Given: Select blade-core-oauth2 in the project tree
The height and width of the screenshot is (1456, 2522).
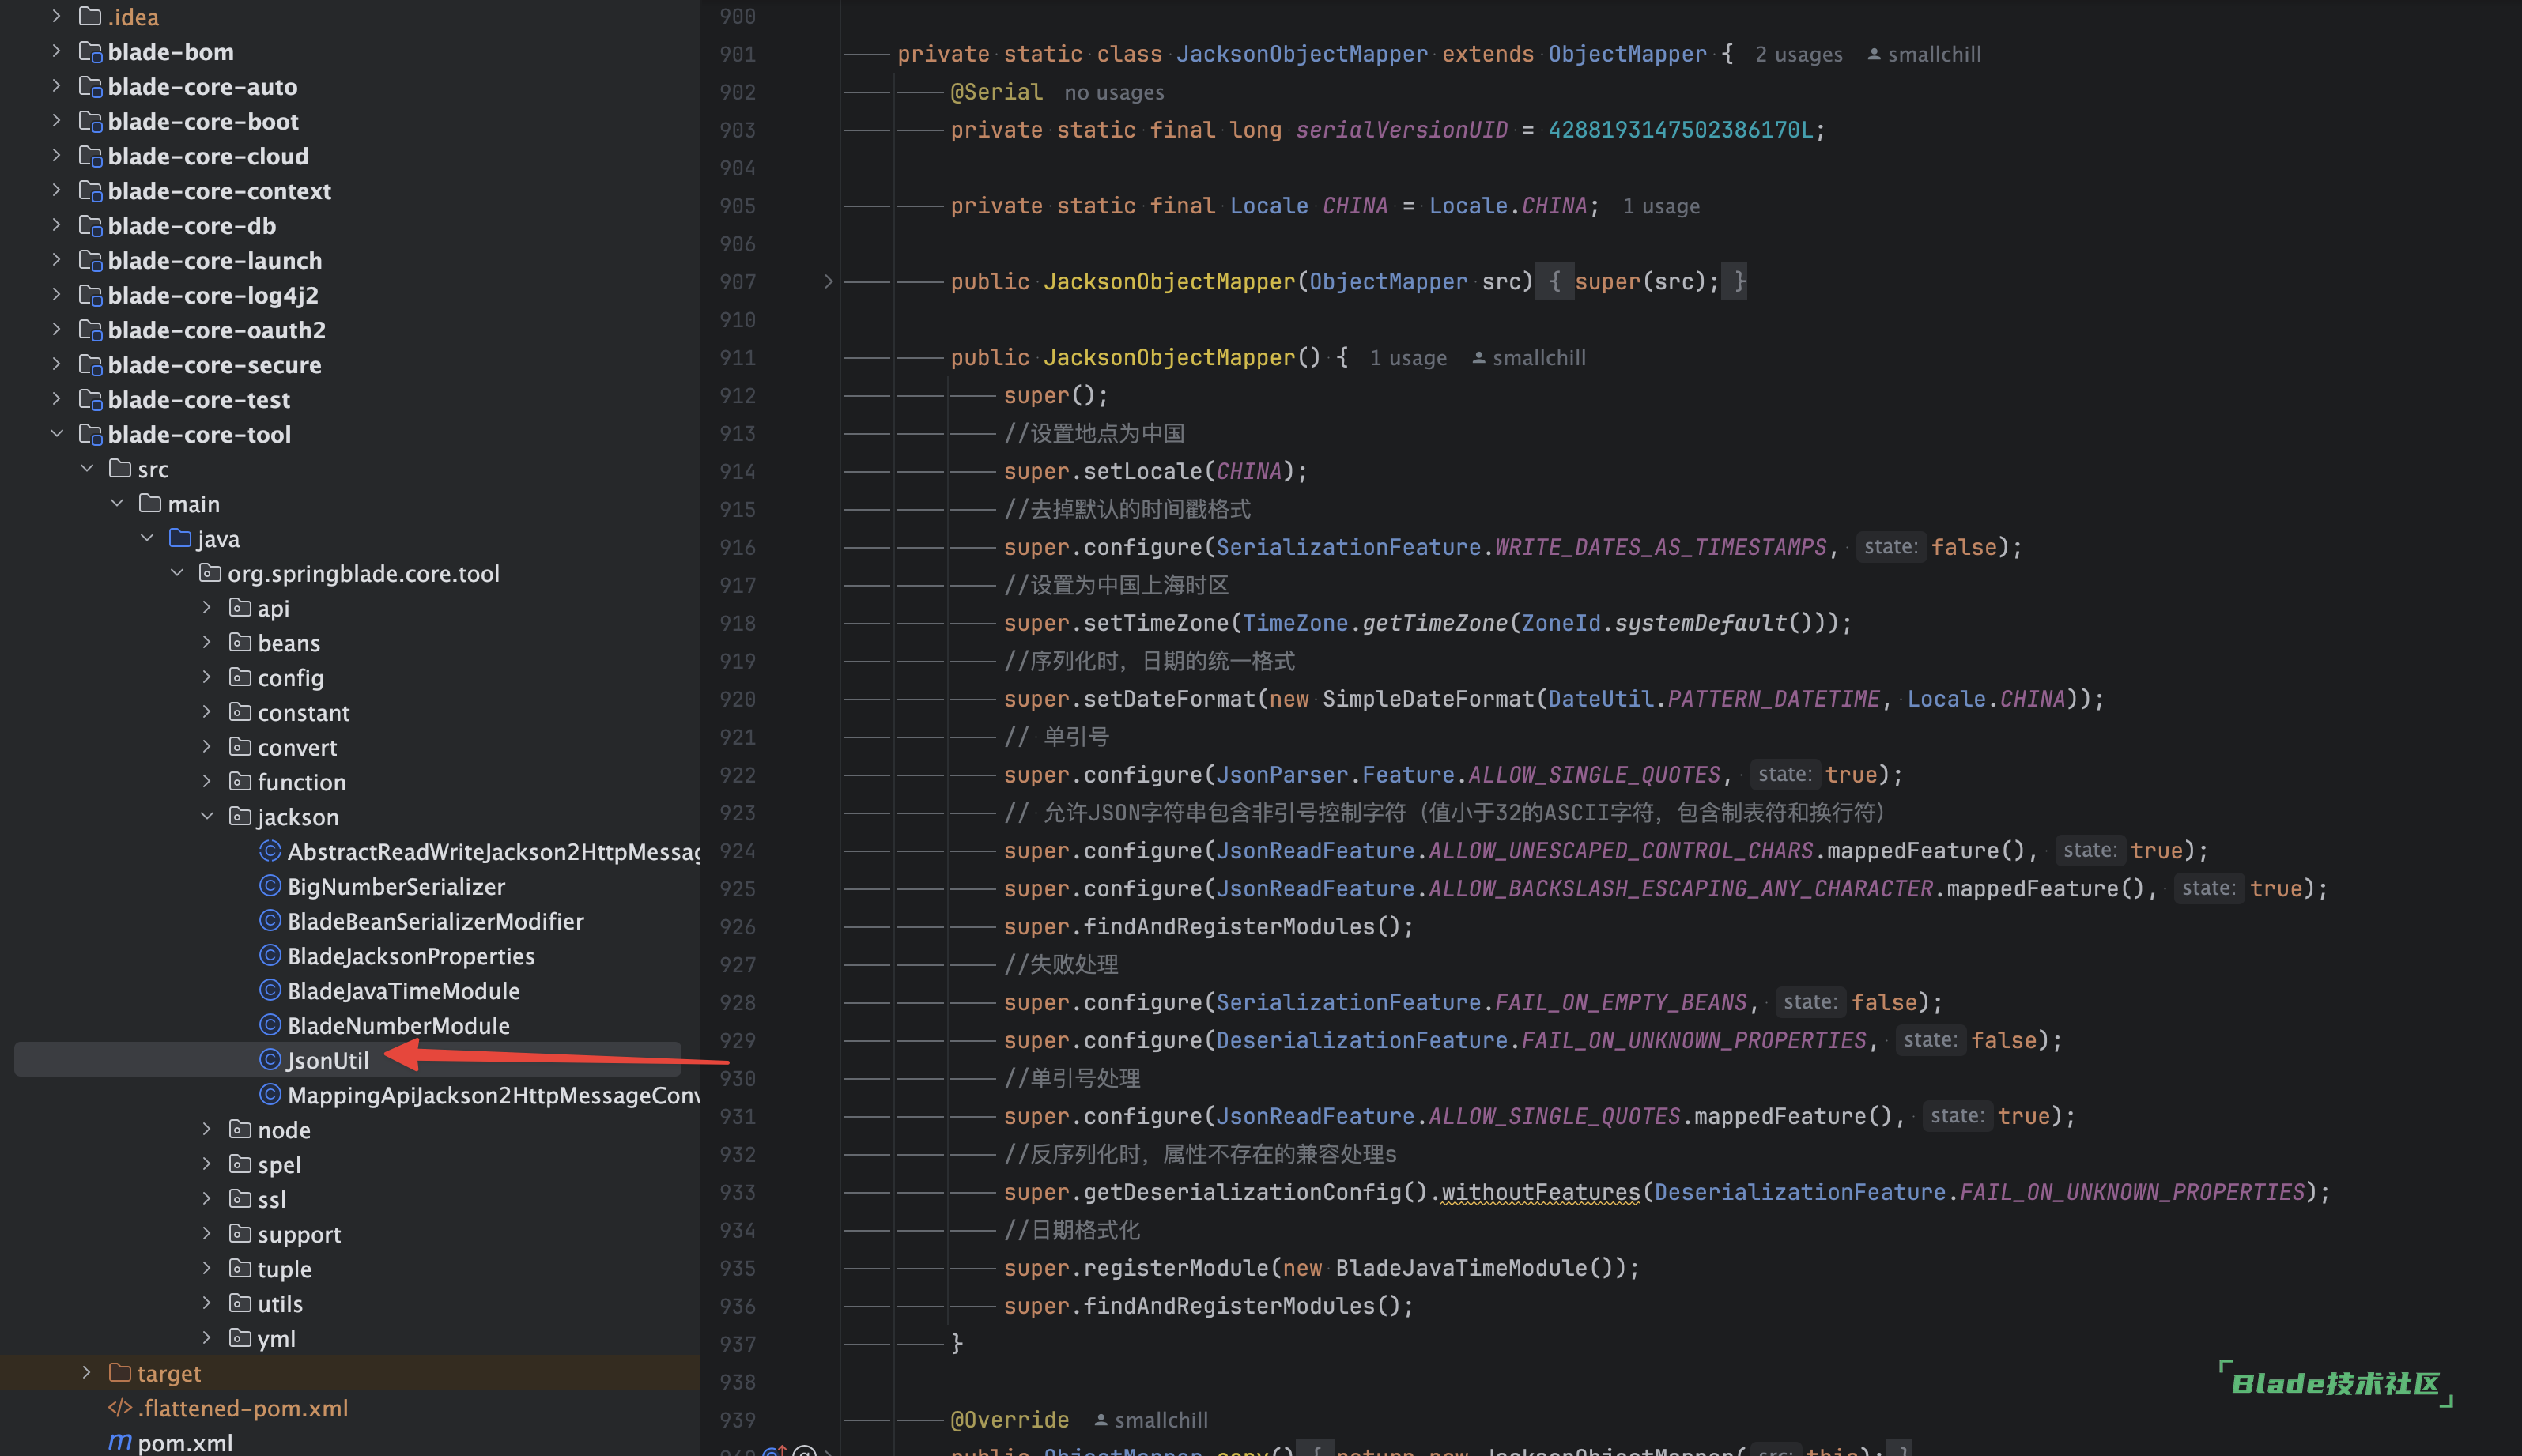Looking at the screenshot, I should (x=216, y=330).
